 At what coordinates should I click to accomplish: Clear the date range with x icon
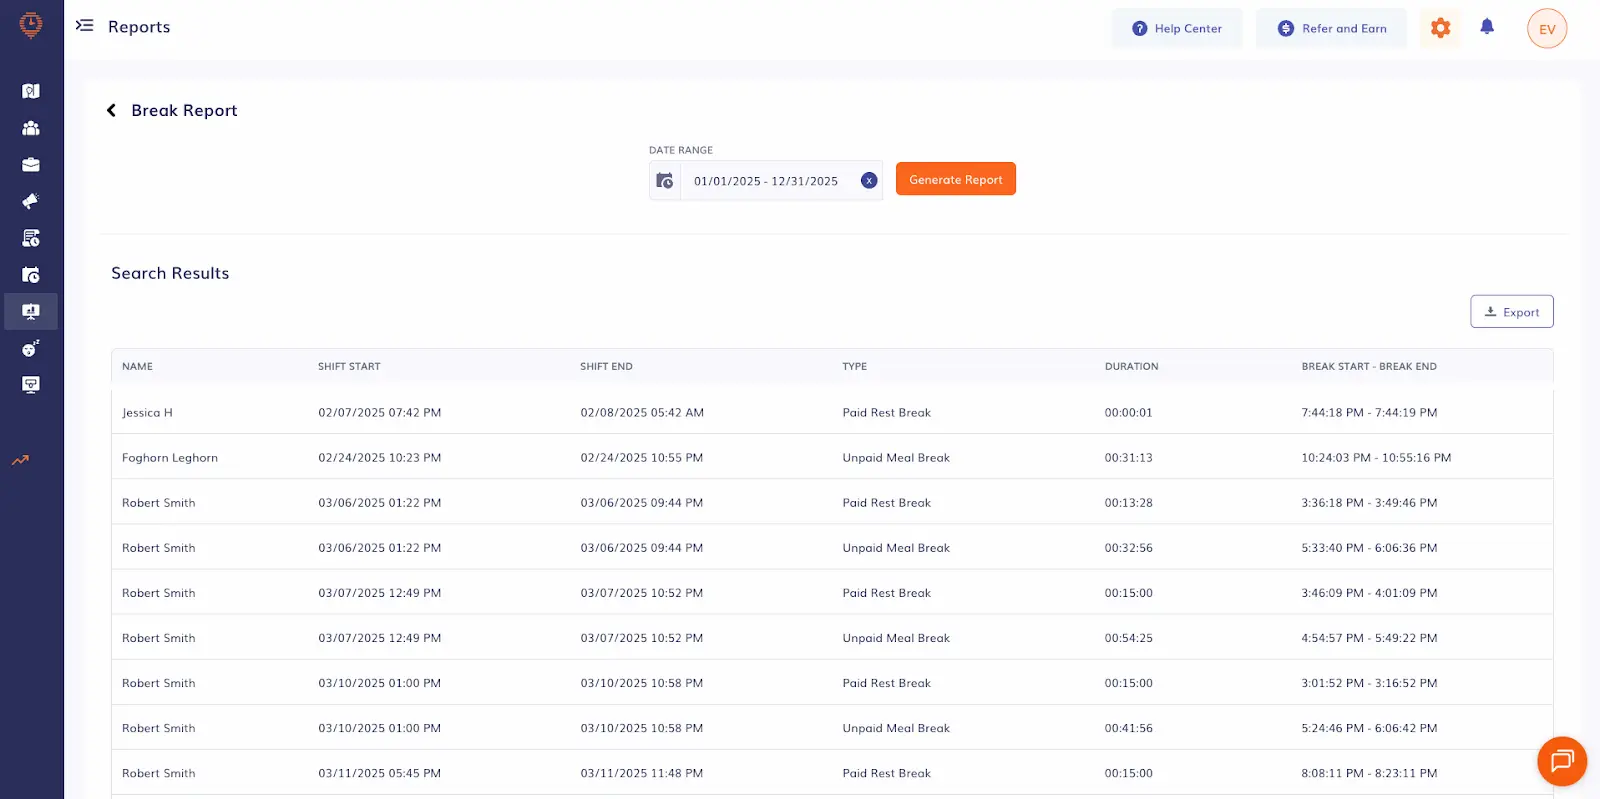point(869,181)
